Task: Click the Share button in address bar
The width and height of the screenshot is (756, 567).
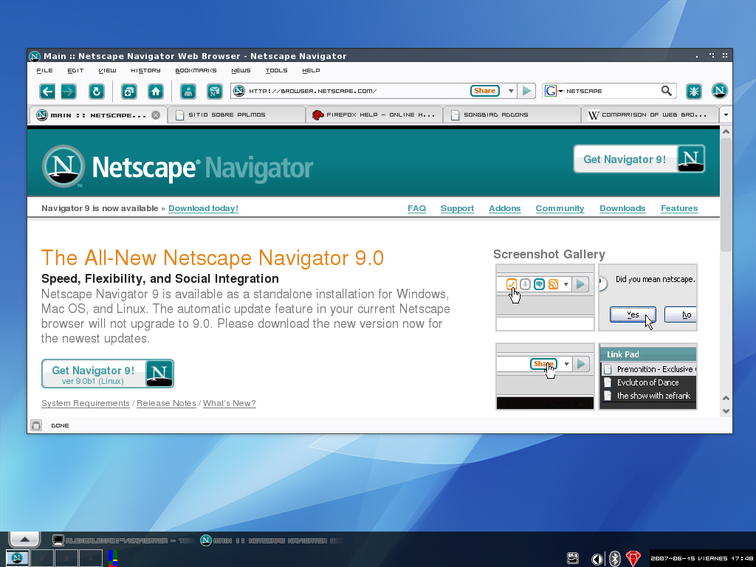Action: 485,91
